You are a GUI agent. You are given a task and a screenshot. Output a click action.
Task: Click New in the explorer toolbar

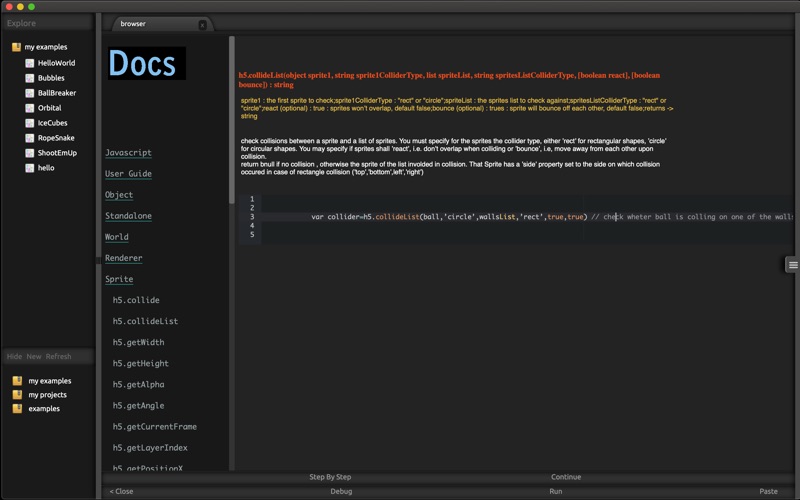coord(34,357)
